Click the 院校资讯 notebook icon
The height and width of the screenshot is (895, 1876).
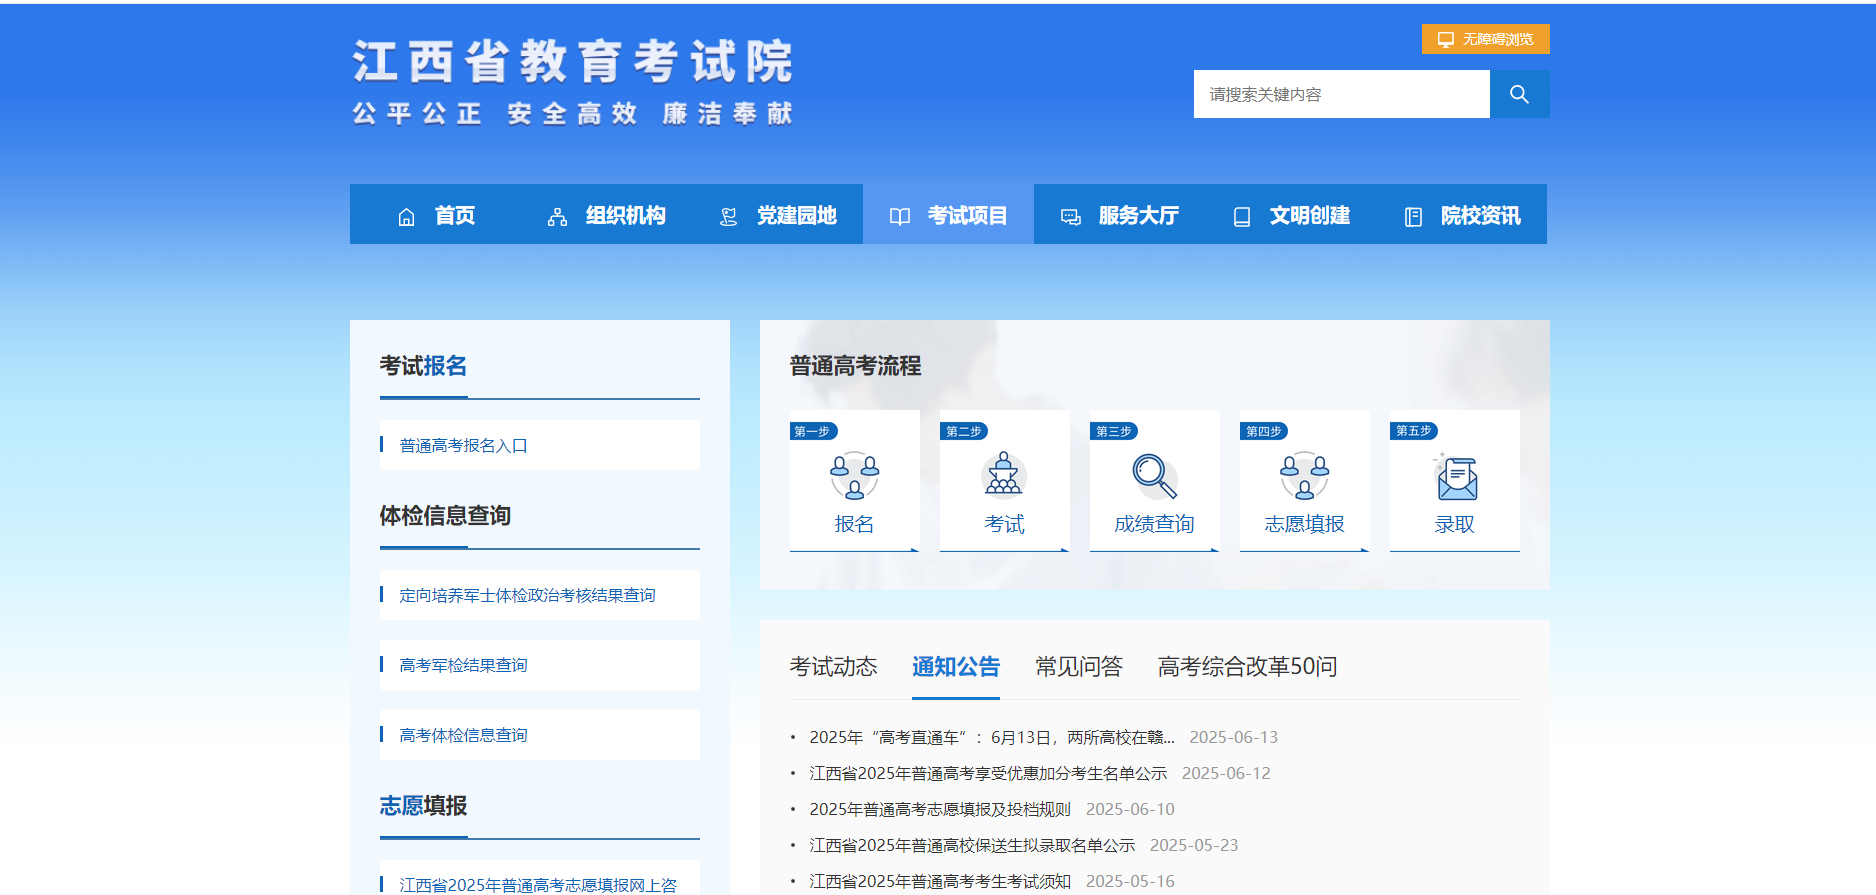click(x=1413, y=217)
